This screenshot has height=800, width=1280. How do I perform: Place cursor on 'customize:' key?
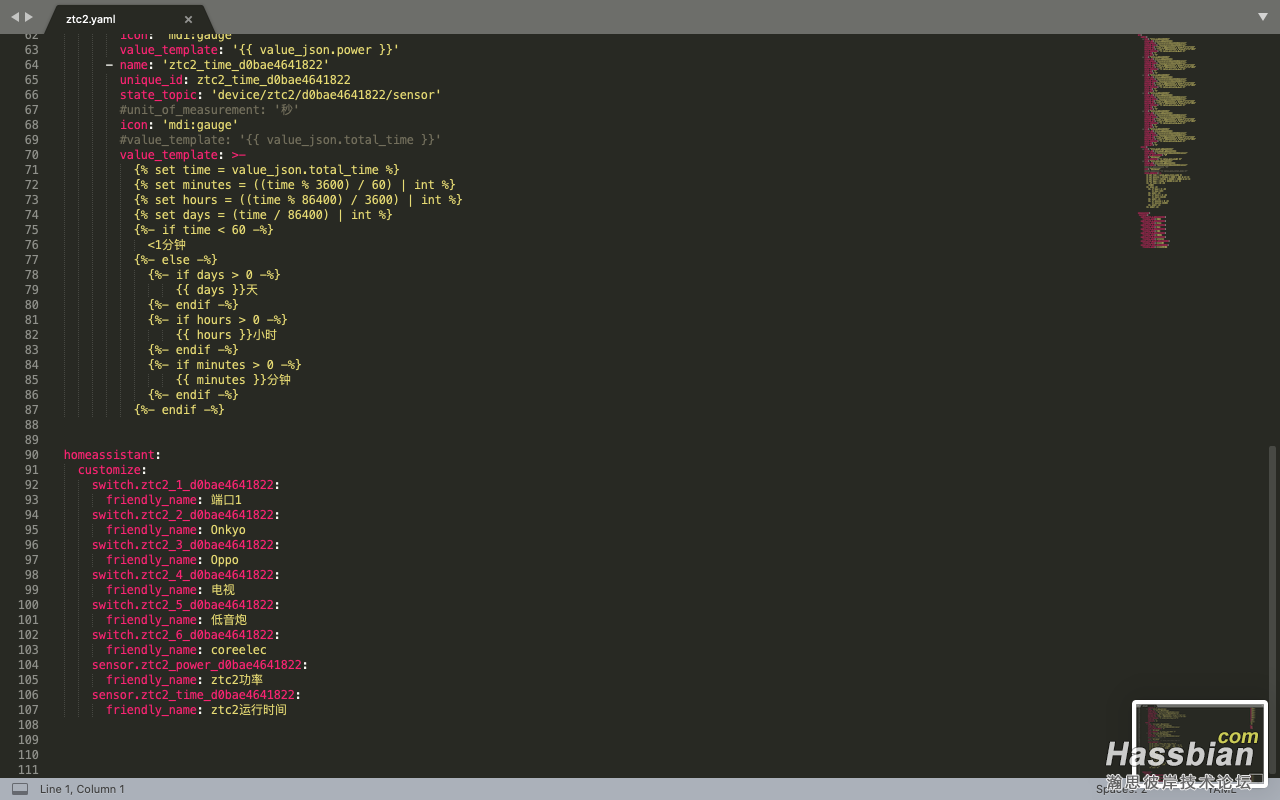point(113,470)
